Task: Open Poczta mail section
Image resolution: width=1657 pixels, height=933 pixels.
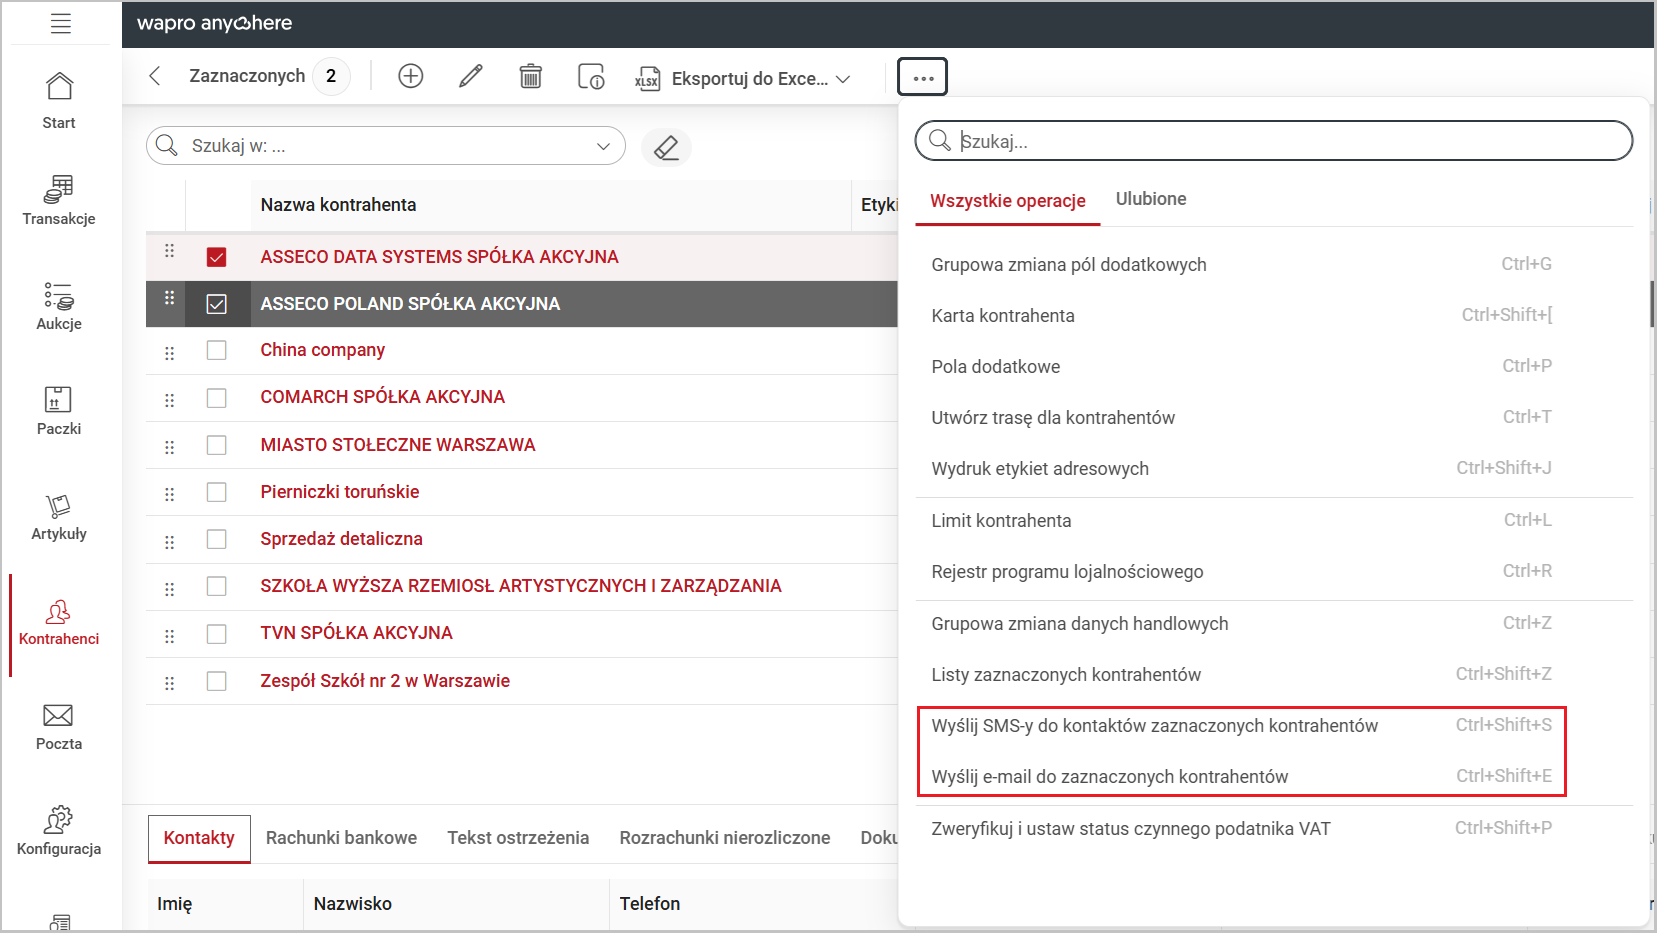Action: pyautogui.click(x=59, y=726)
